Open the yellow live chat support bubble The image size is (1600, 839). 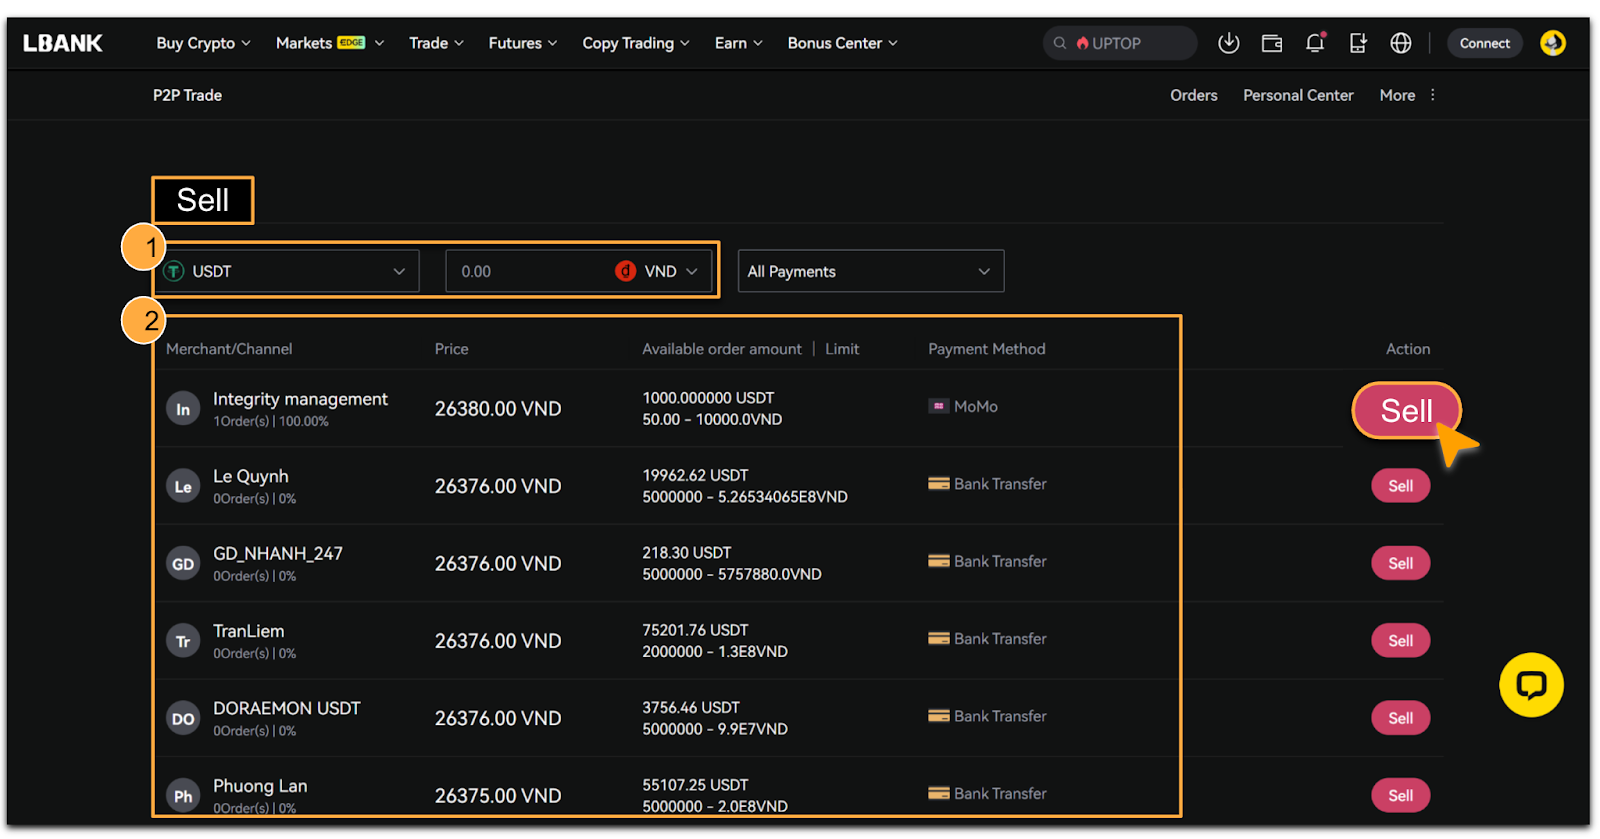(1530, 685)
